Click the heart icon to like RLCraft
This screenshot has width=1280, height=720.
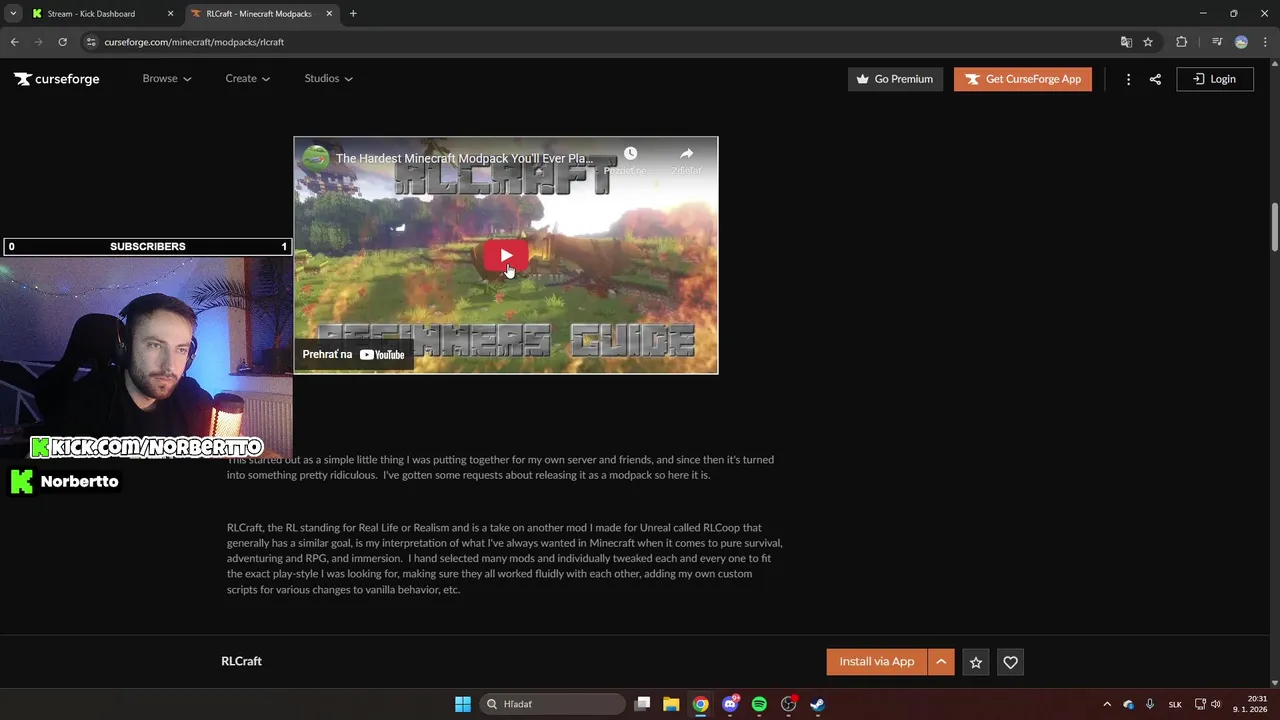click(x=1010, y=662)
